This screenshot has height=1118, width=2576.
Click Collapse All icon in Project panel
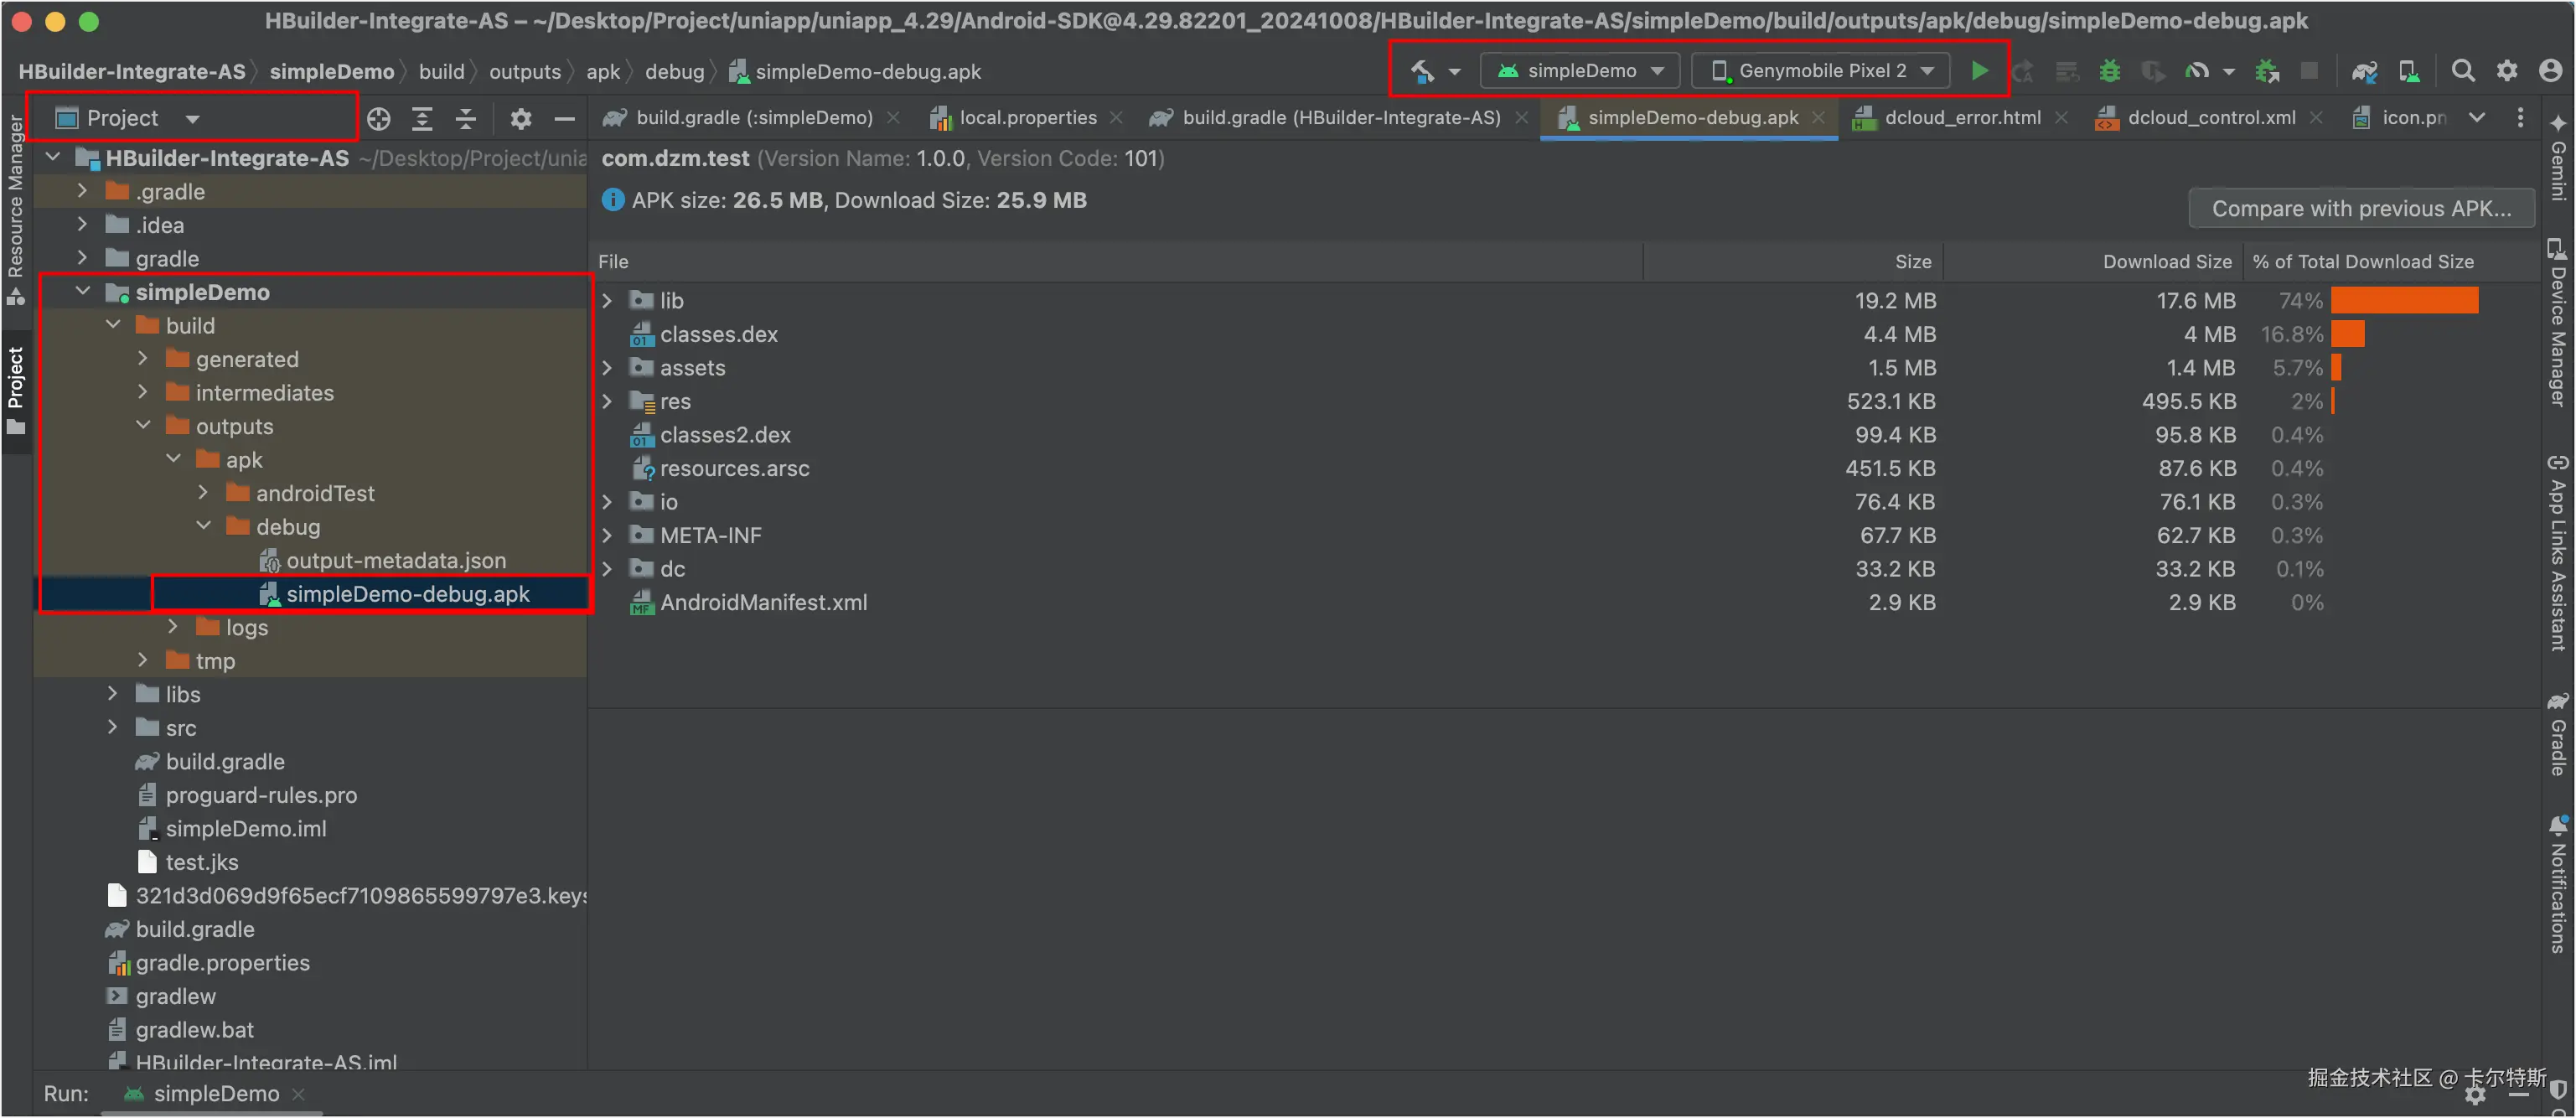coord(466,119)
